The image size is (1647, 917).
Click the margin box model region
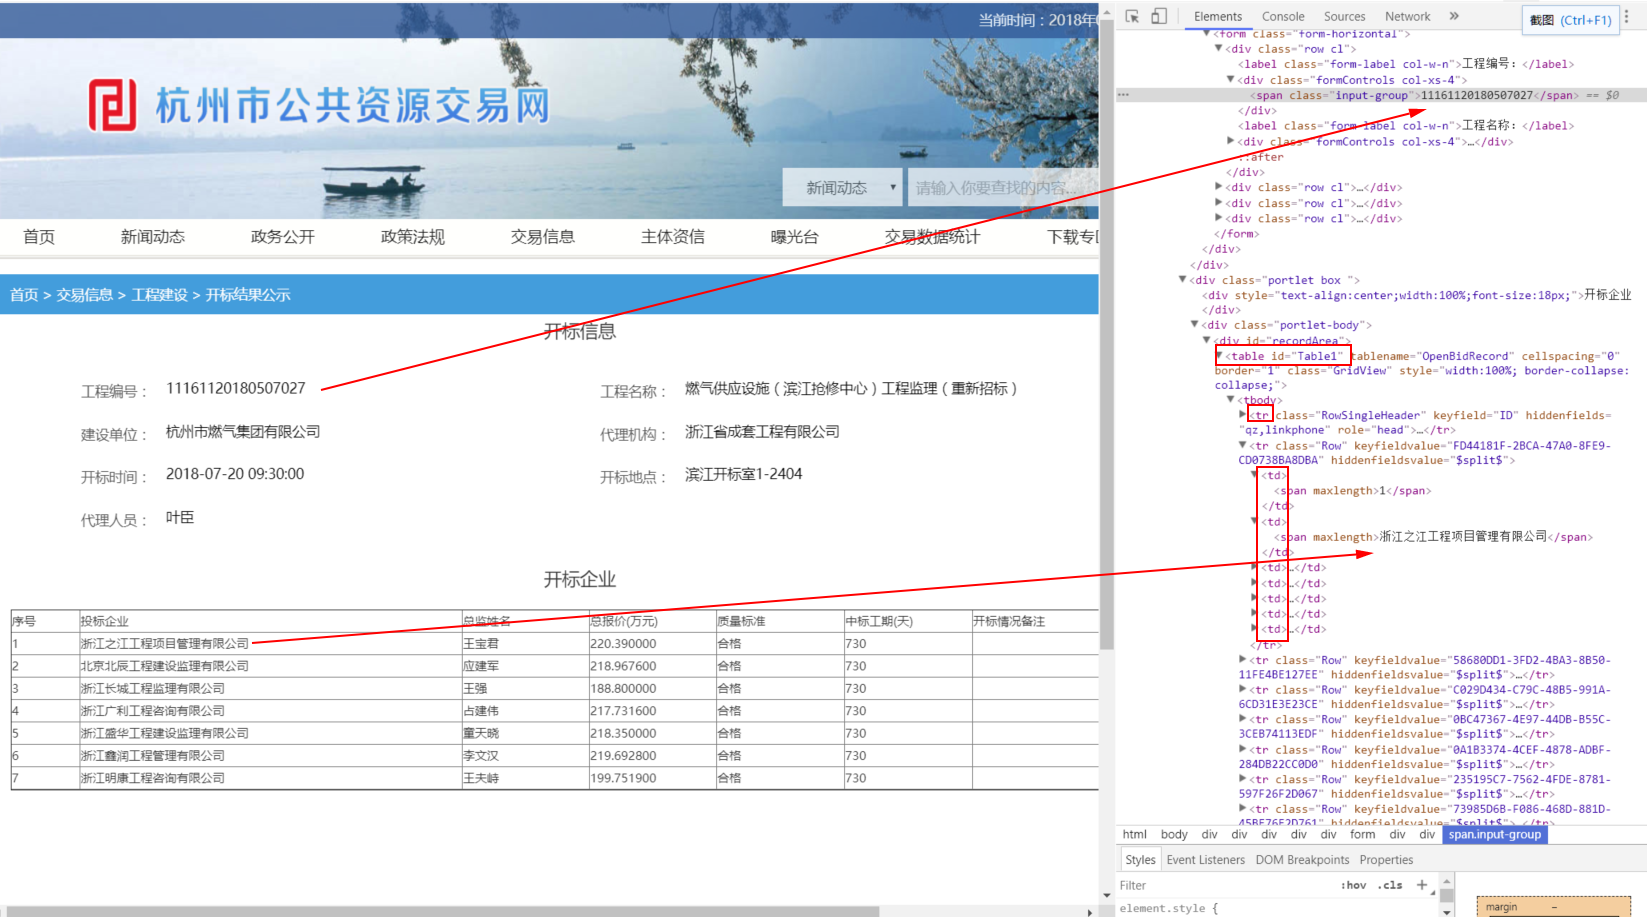1554,906
